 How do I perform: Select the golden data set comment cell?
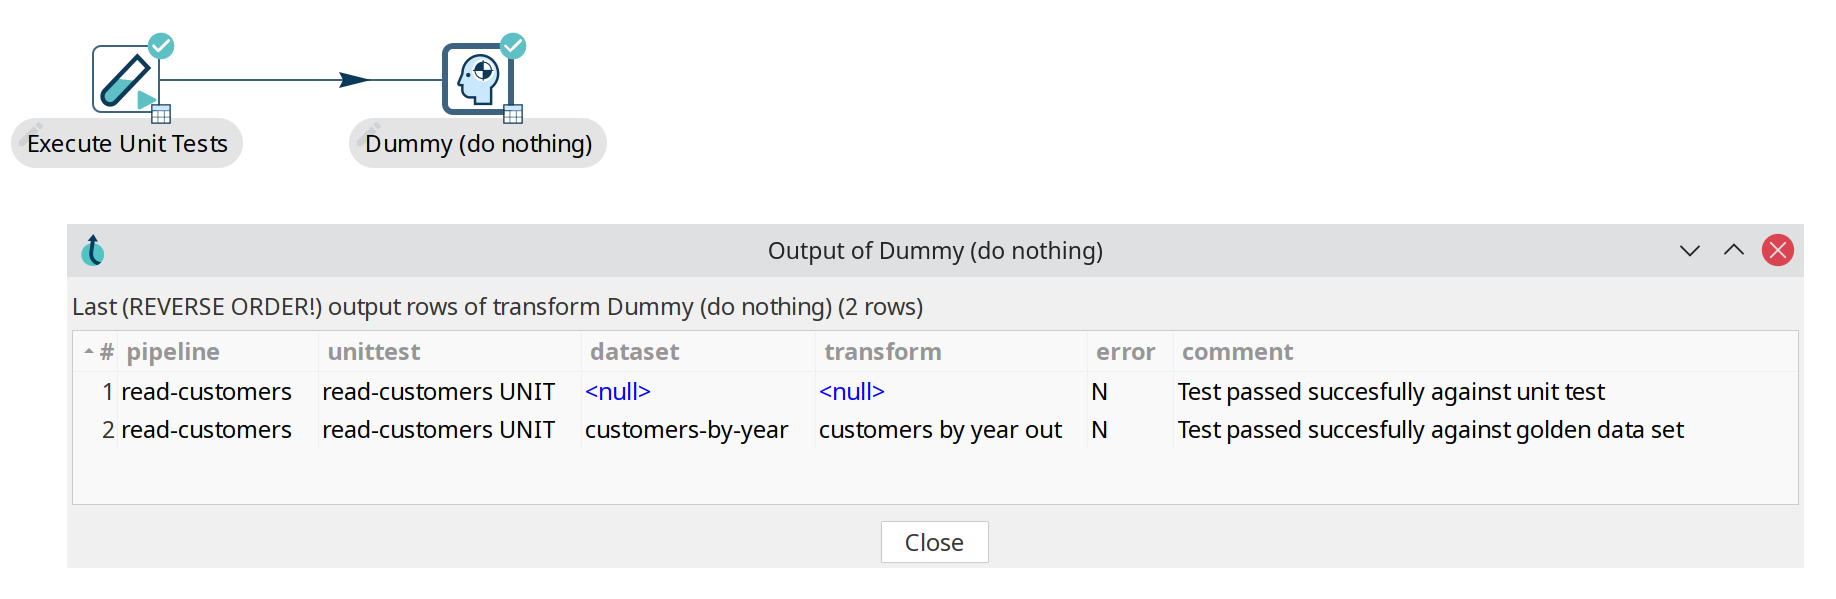[x=1430, y=430]
